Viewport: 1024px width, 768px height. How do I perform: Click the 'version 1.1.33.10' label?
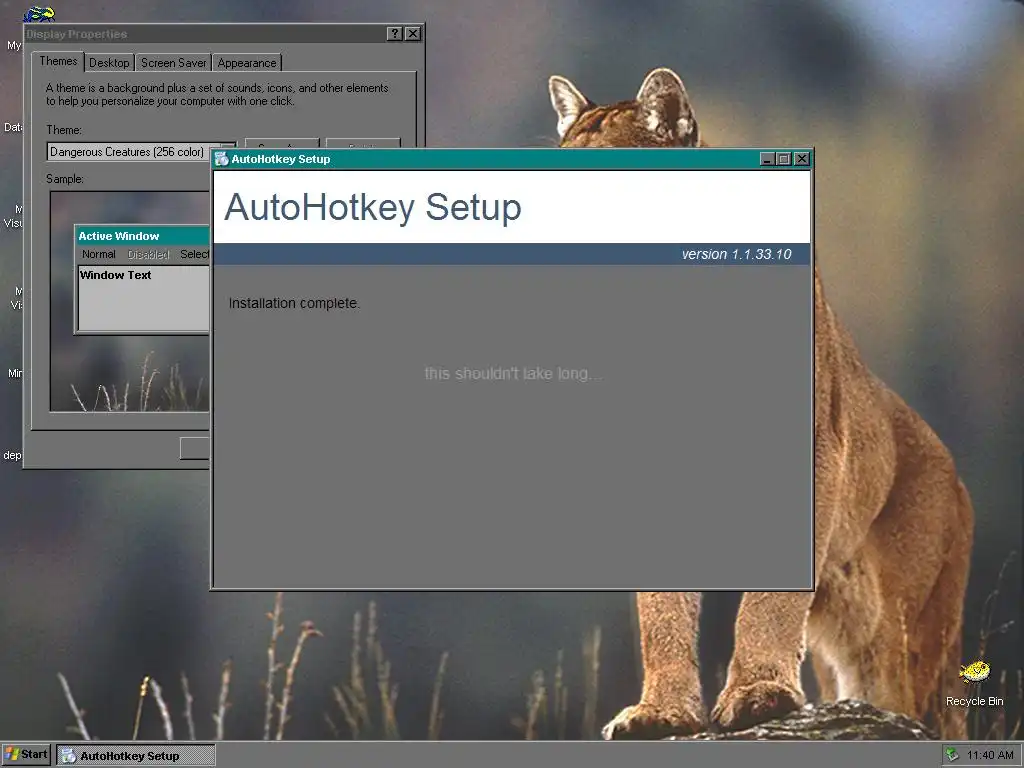tap(736, 254)
